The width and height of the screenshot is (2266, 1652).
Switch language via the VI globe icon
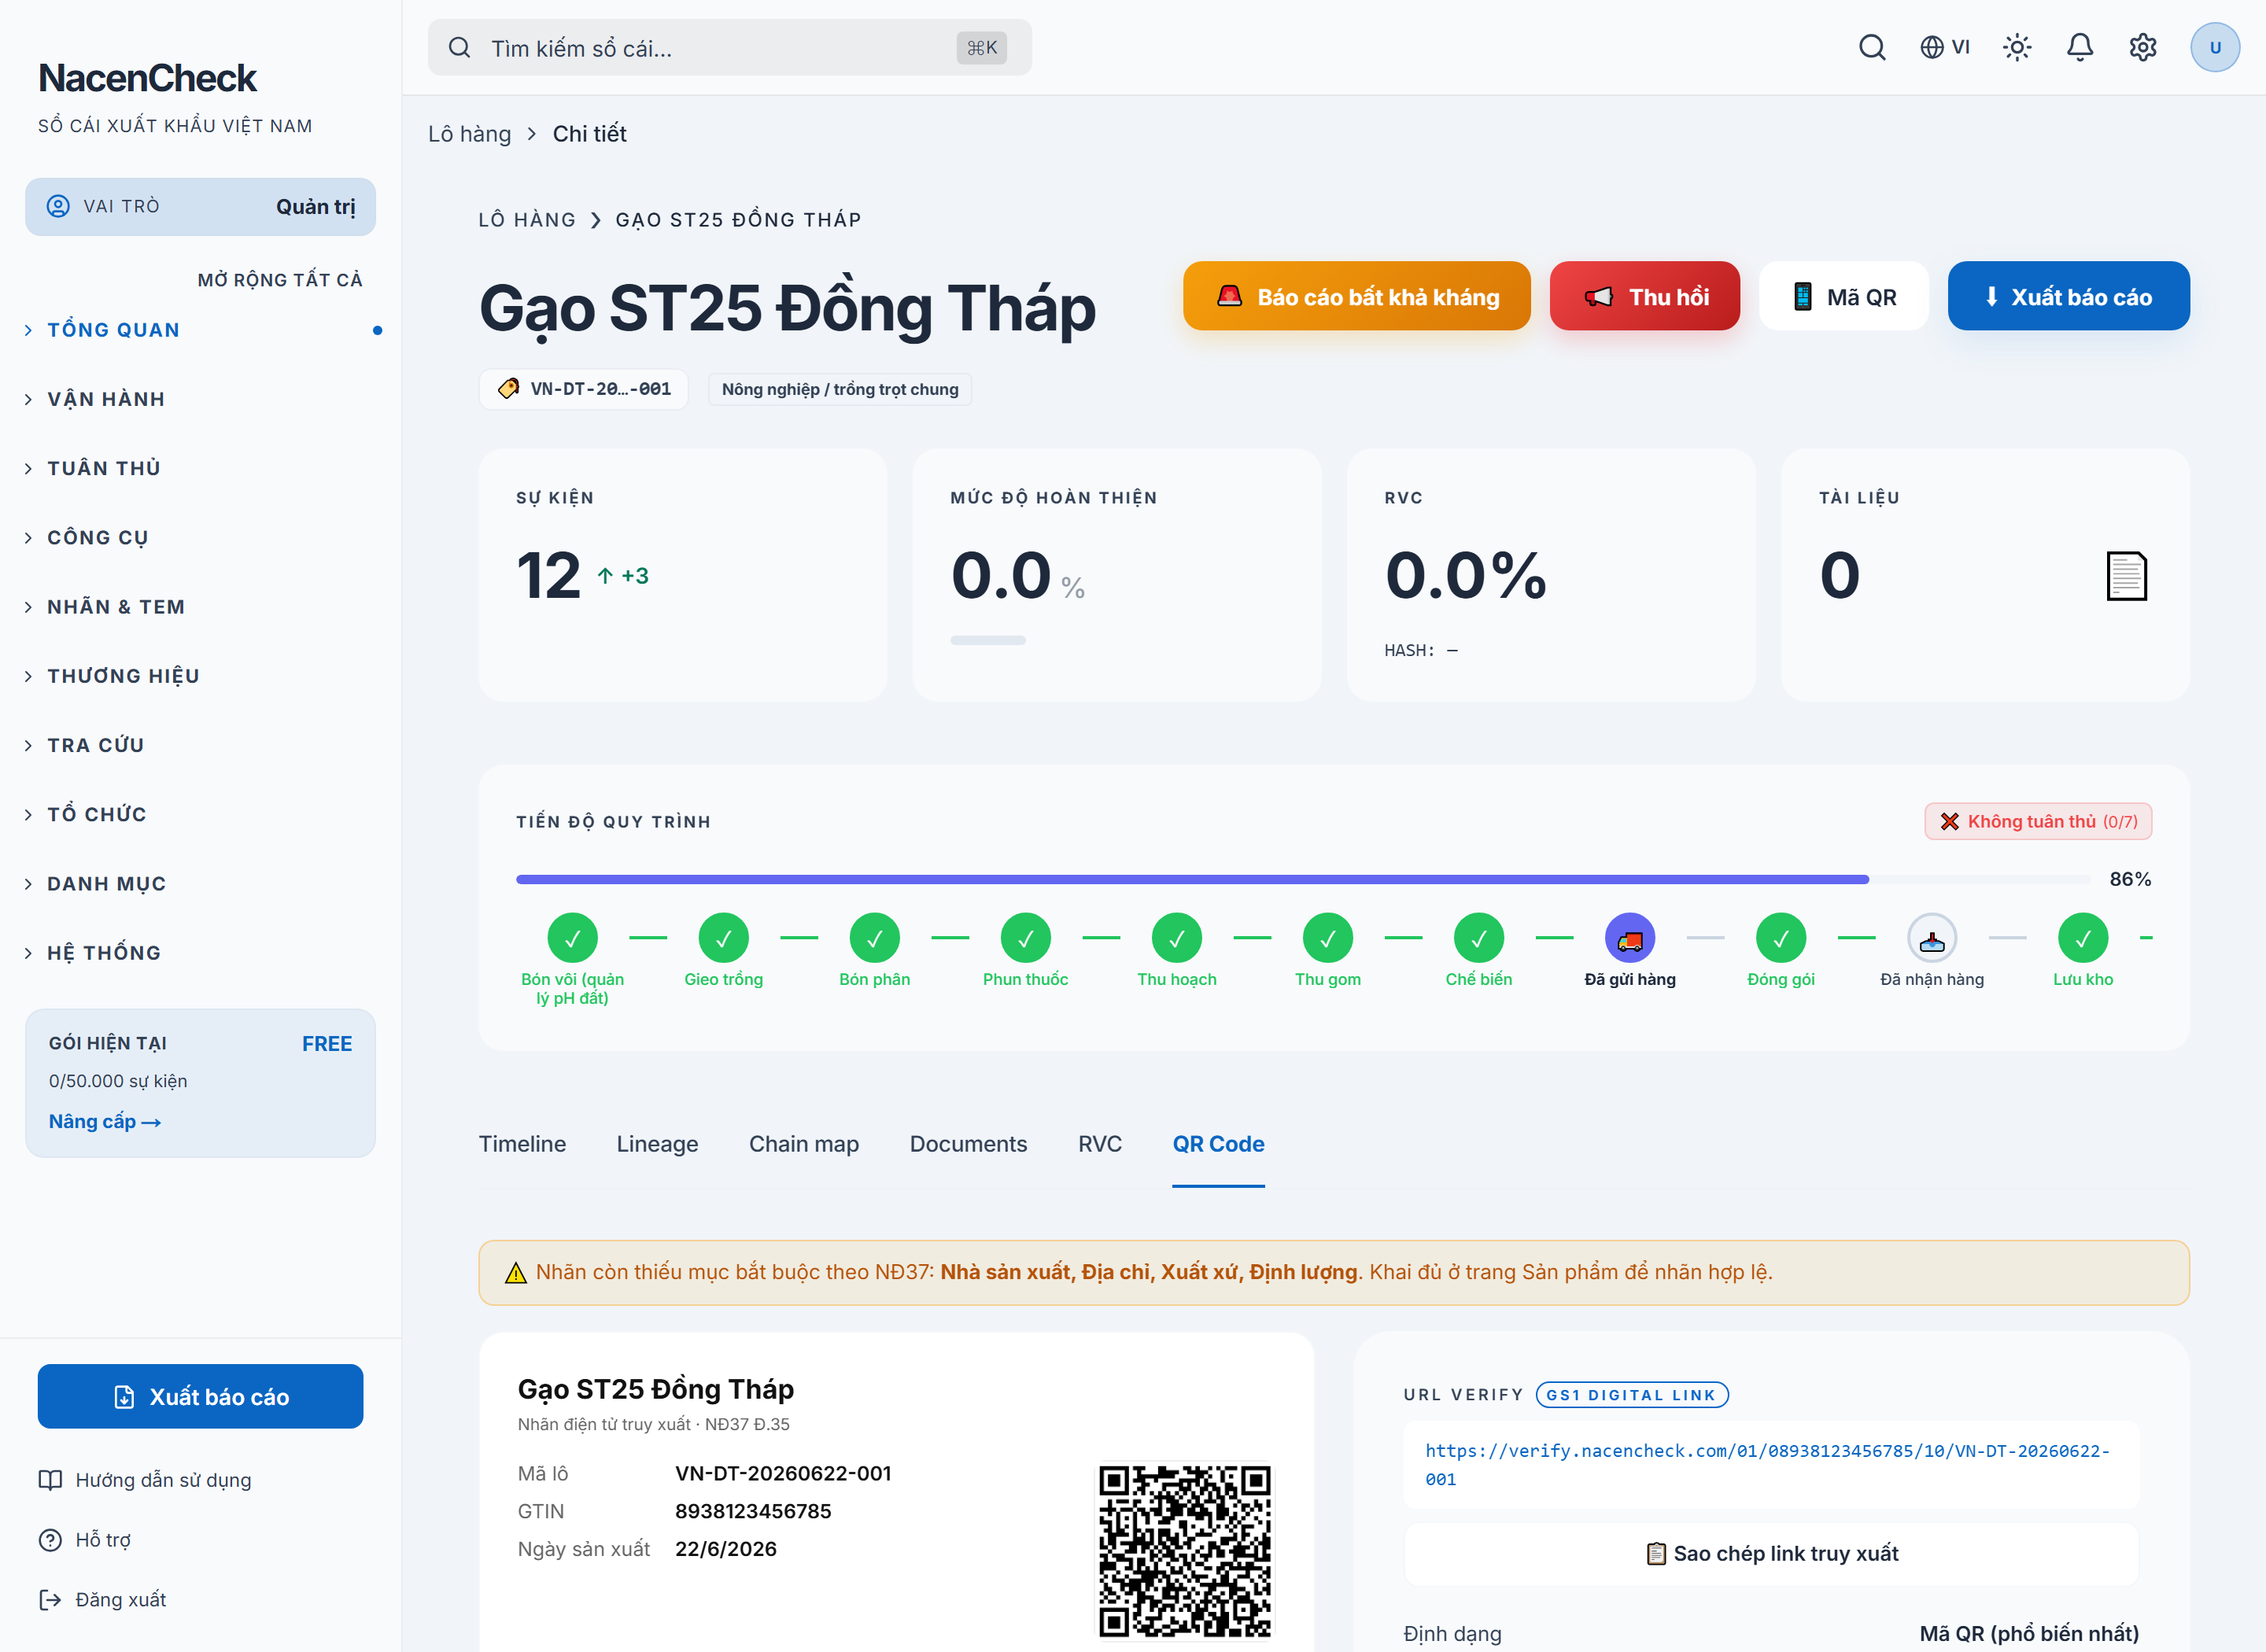1944,47
